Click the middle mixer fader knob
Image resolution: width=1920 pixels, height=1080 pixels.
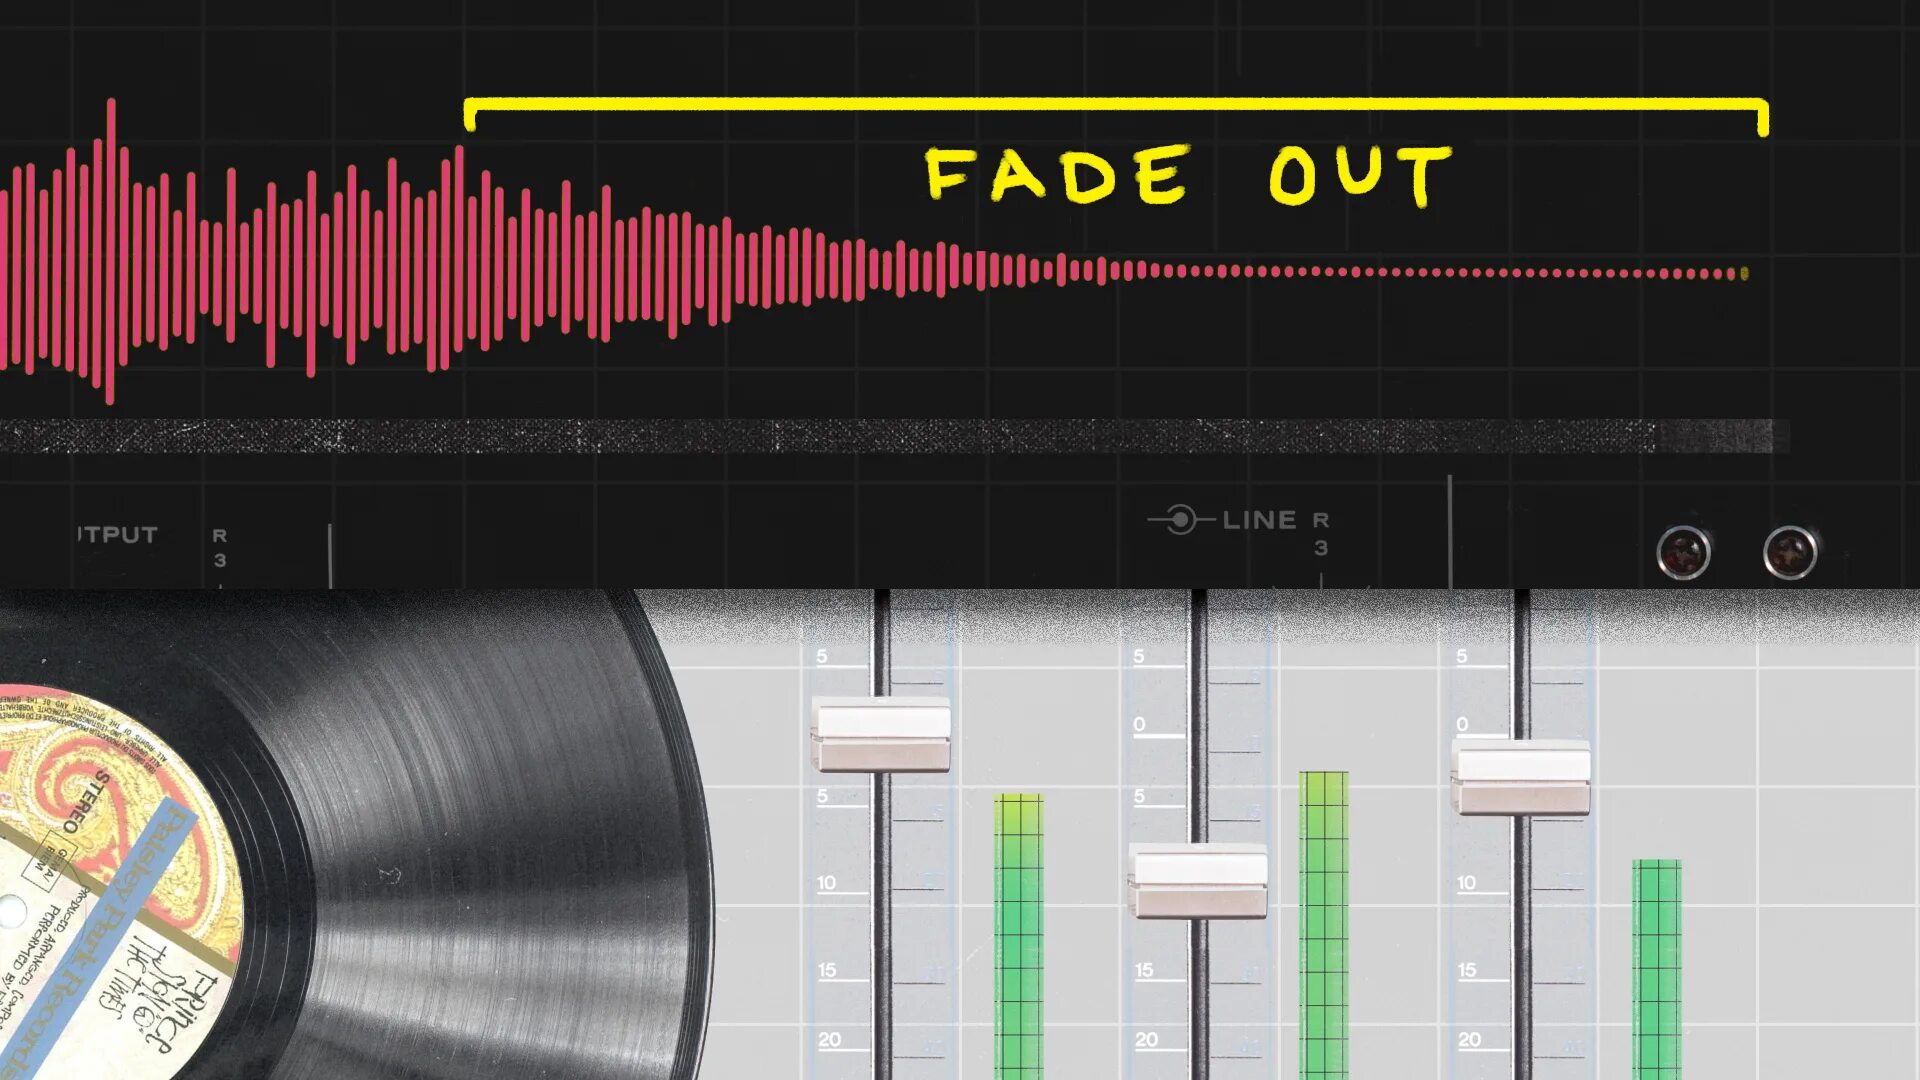tap(1198, 881)
